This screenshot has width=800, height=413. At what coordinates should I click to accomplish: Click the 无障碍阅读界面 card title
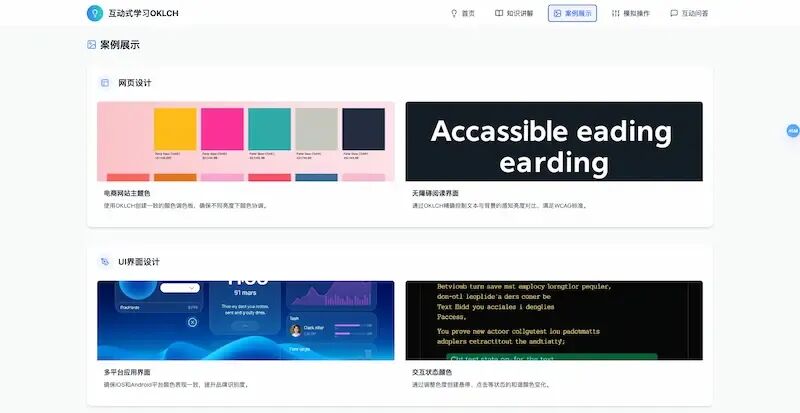click(435, 193)
